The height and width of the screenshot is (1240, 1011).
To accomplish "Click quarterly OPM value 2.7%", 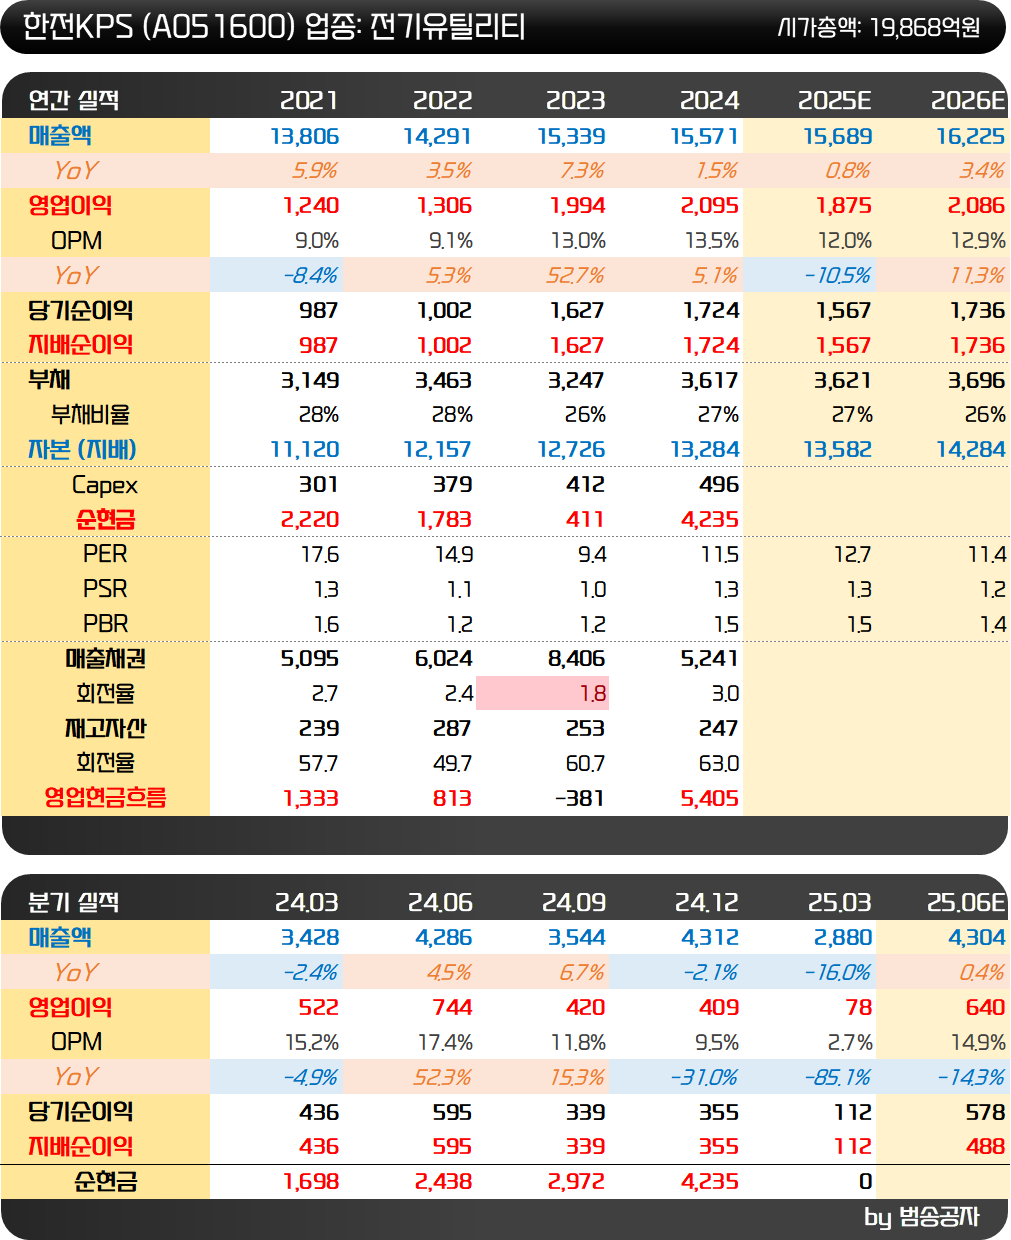I will (850, 1042).
